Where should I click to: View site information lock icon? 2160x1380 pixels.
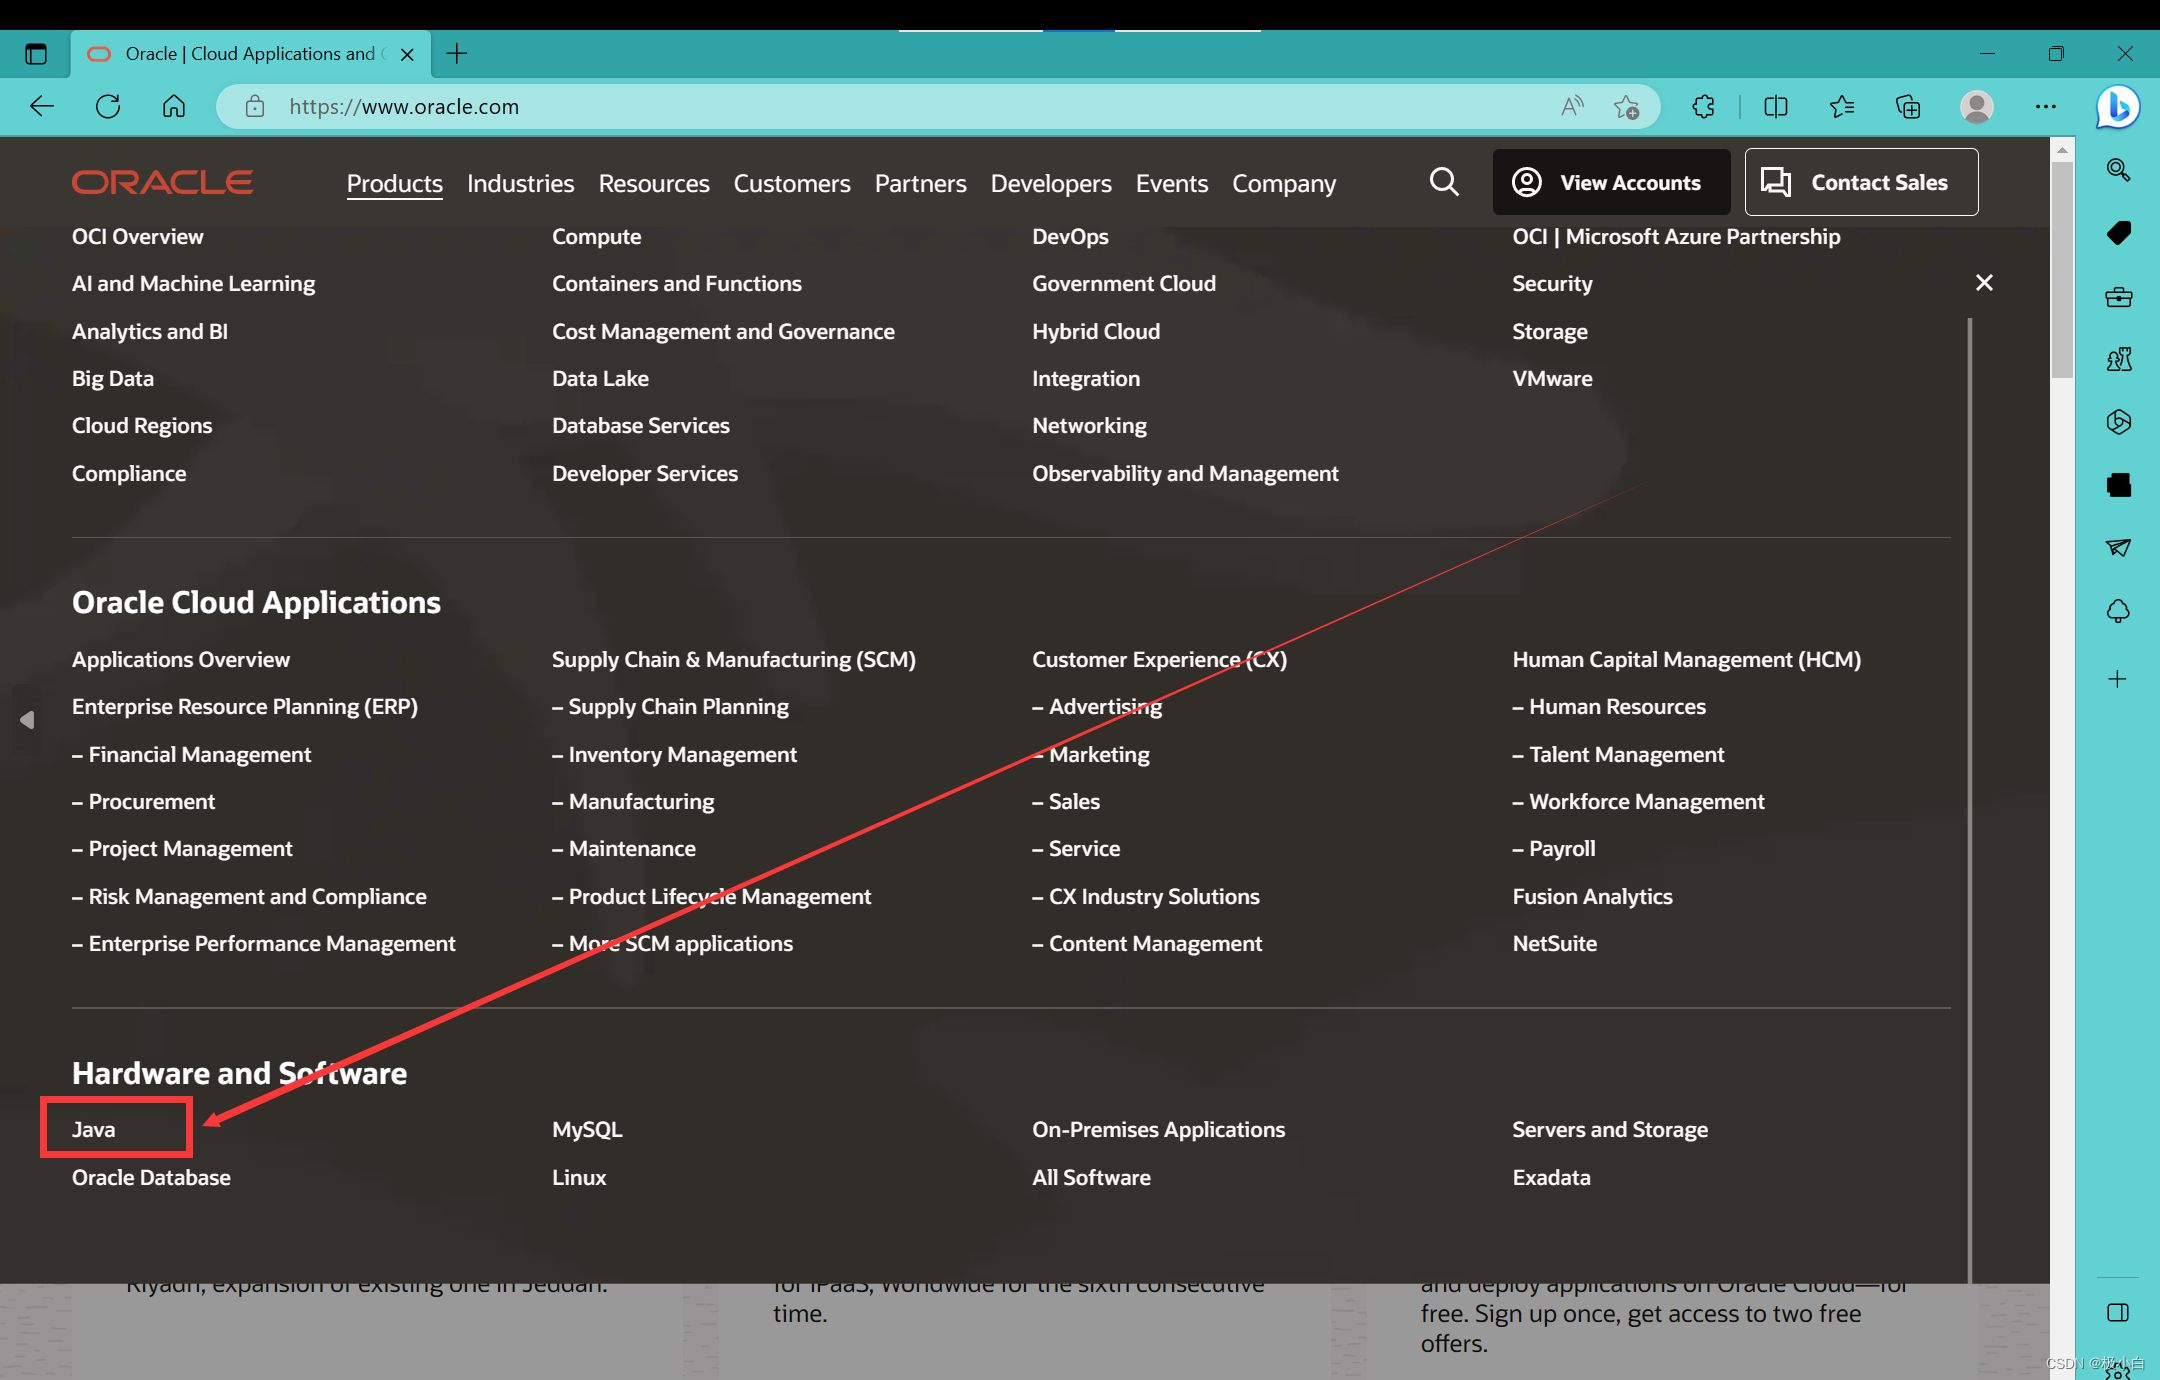point(255,106)
